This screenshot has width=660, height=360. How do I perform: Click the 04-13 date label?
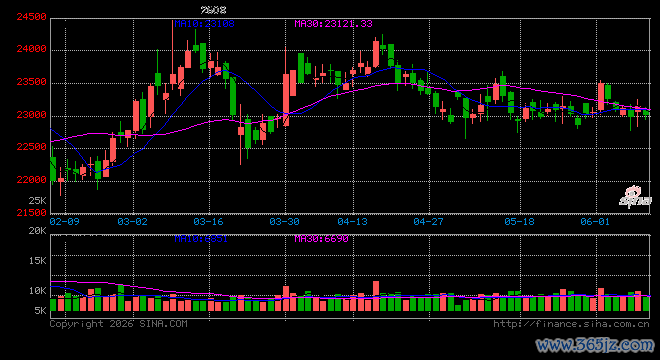(x=353, y=222)
